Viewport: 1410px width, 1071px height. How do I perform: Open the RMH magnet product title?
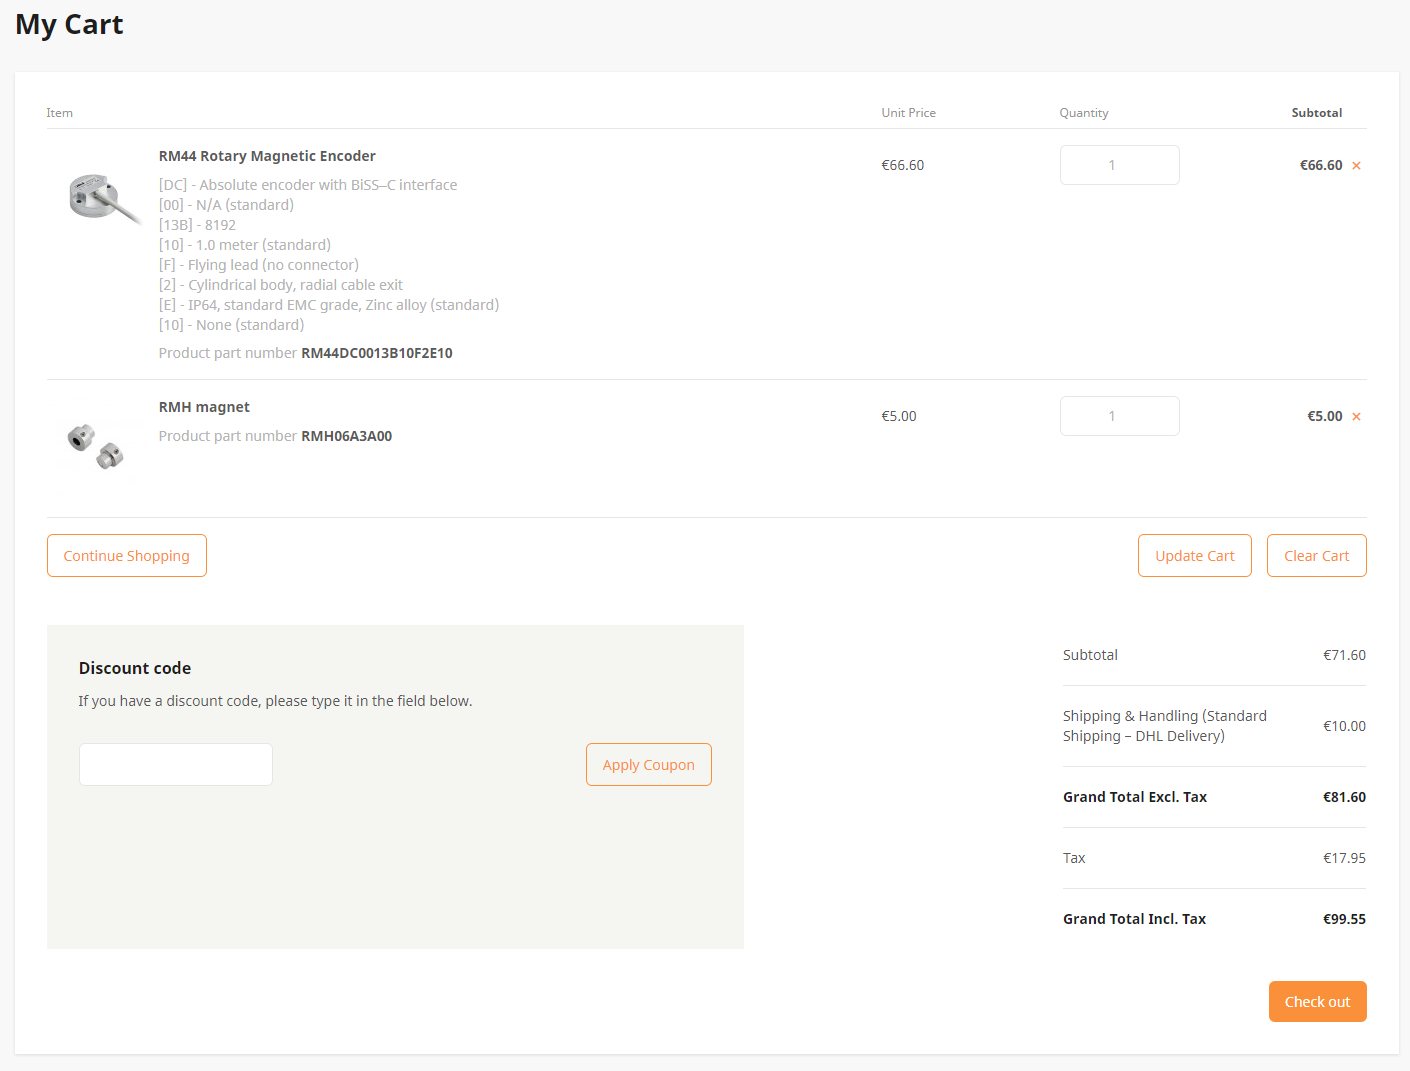click(x=204, y=407)
